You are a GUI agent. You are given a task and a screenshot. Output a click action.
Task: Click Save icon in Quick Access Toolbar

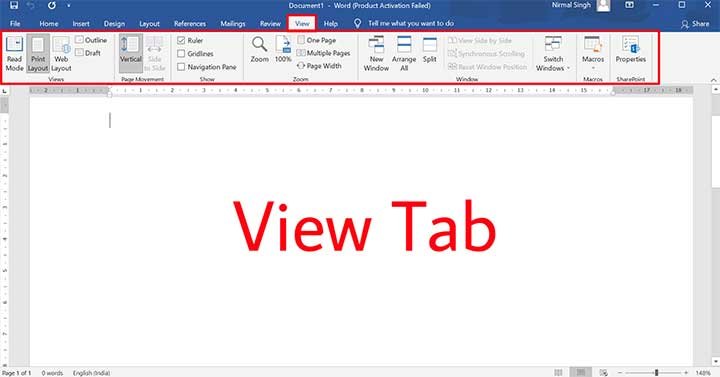click(14, 6)
